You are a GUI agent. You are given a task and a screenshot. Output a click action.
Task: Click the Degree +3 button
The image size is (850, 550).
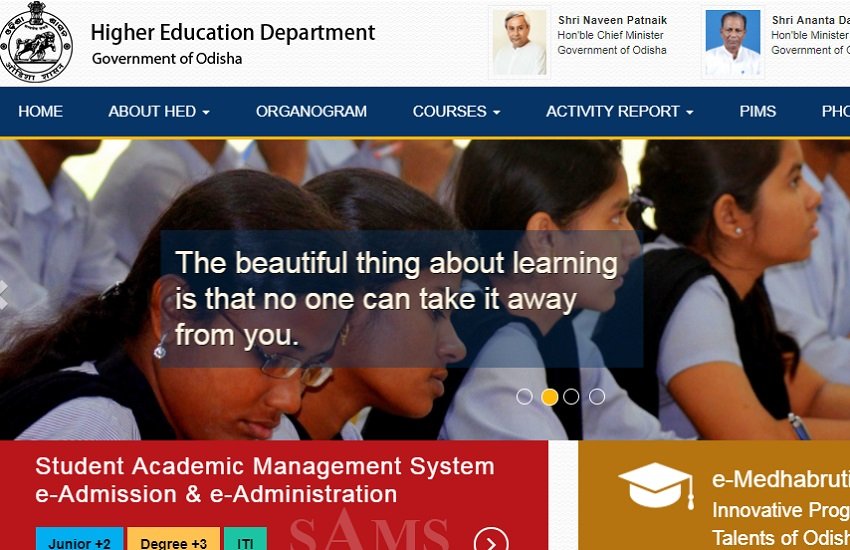pyautogui.click(x=173, y=539)
